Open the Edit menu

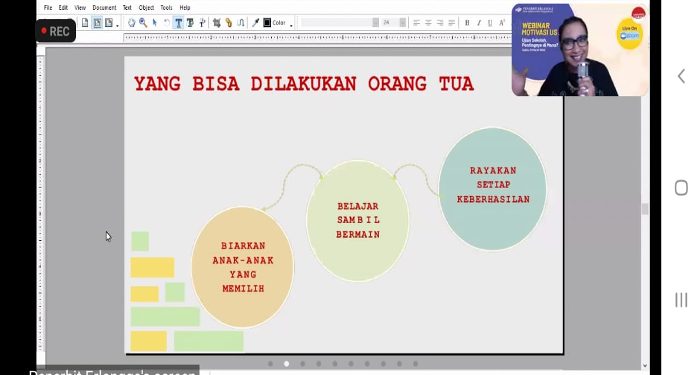63,8
